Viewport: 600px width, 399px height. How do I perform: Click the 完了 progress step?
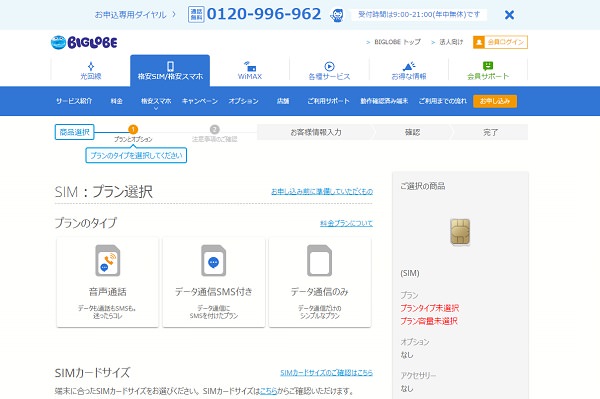coord(490,132)
